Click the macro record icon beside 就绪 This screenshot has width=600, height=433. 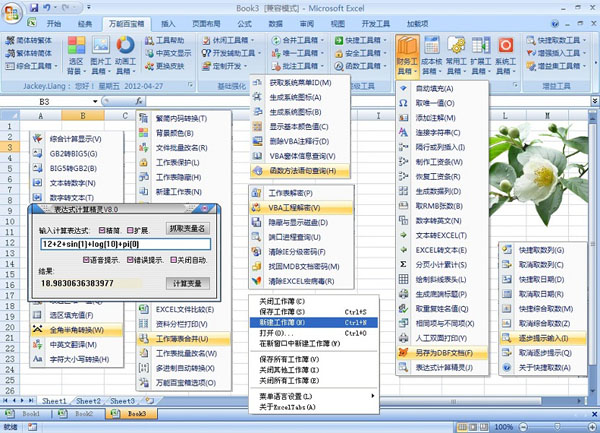coord(32,427)
